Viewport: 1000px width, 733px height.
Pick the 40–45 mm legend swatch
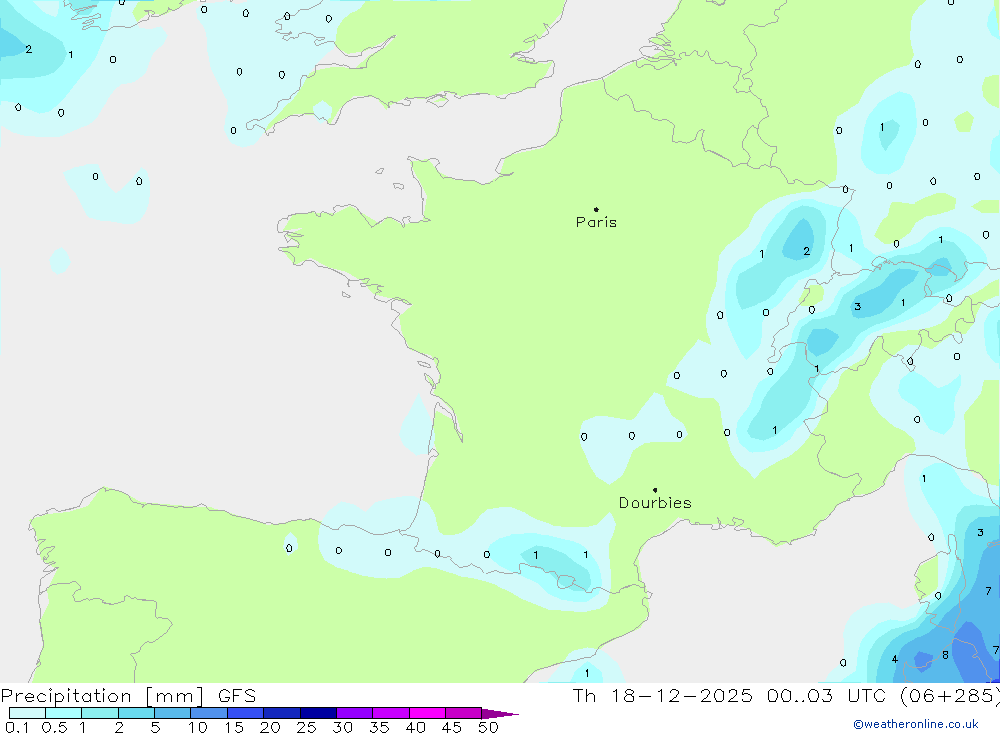(427, 713)
